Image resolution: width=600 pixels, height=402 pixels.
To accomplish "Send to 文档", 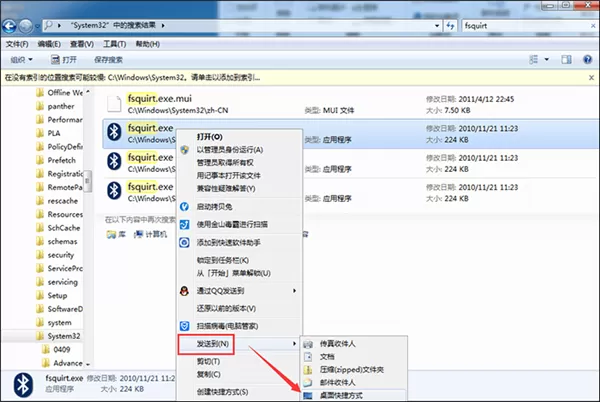I will (354, 357).
